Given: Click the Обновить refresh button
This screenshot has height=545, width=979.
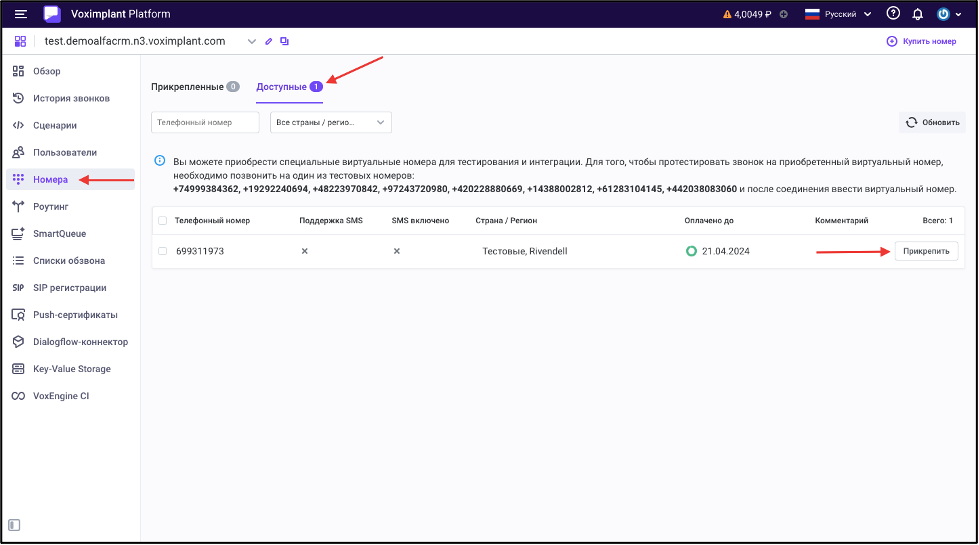Looking at the screenshot, I should coord(932,122).
